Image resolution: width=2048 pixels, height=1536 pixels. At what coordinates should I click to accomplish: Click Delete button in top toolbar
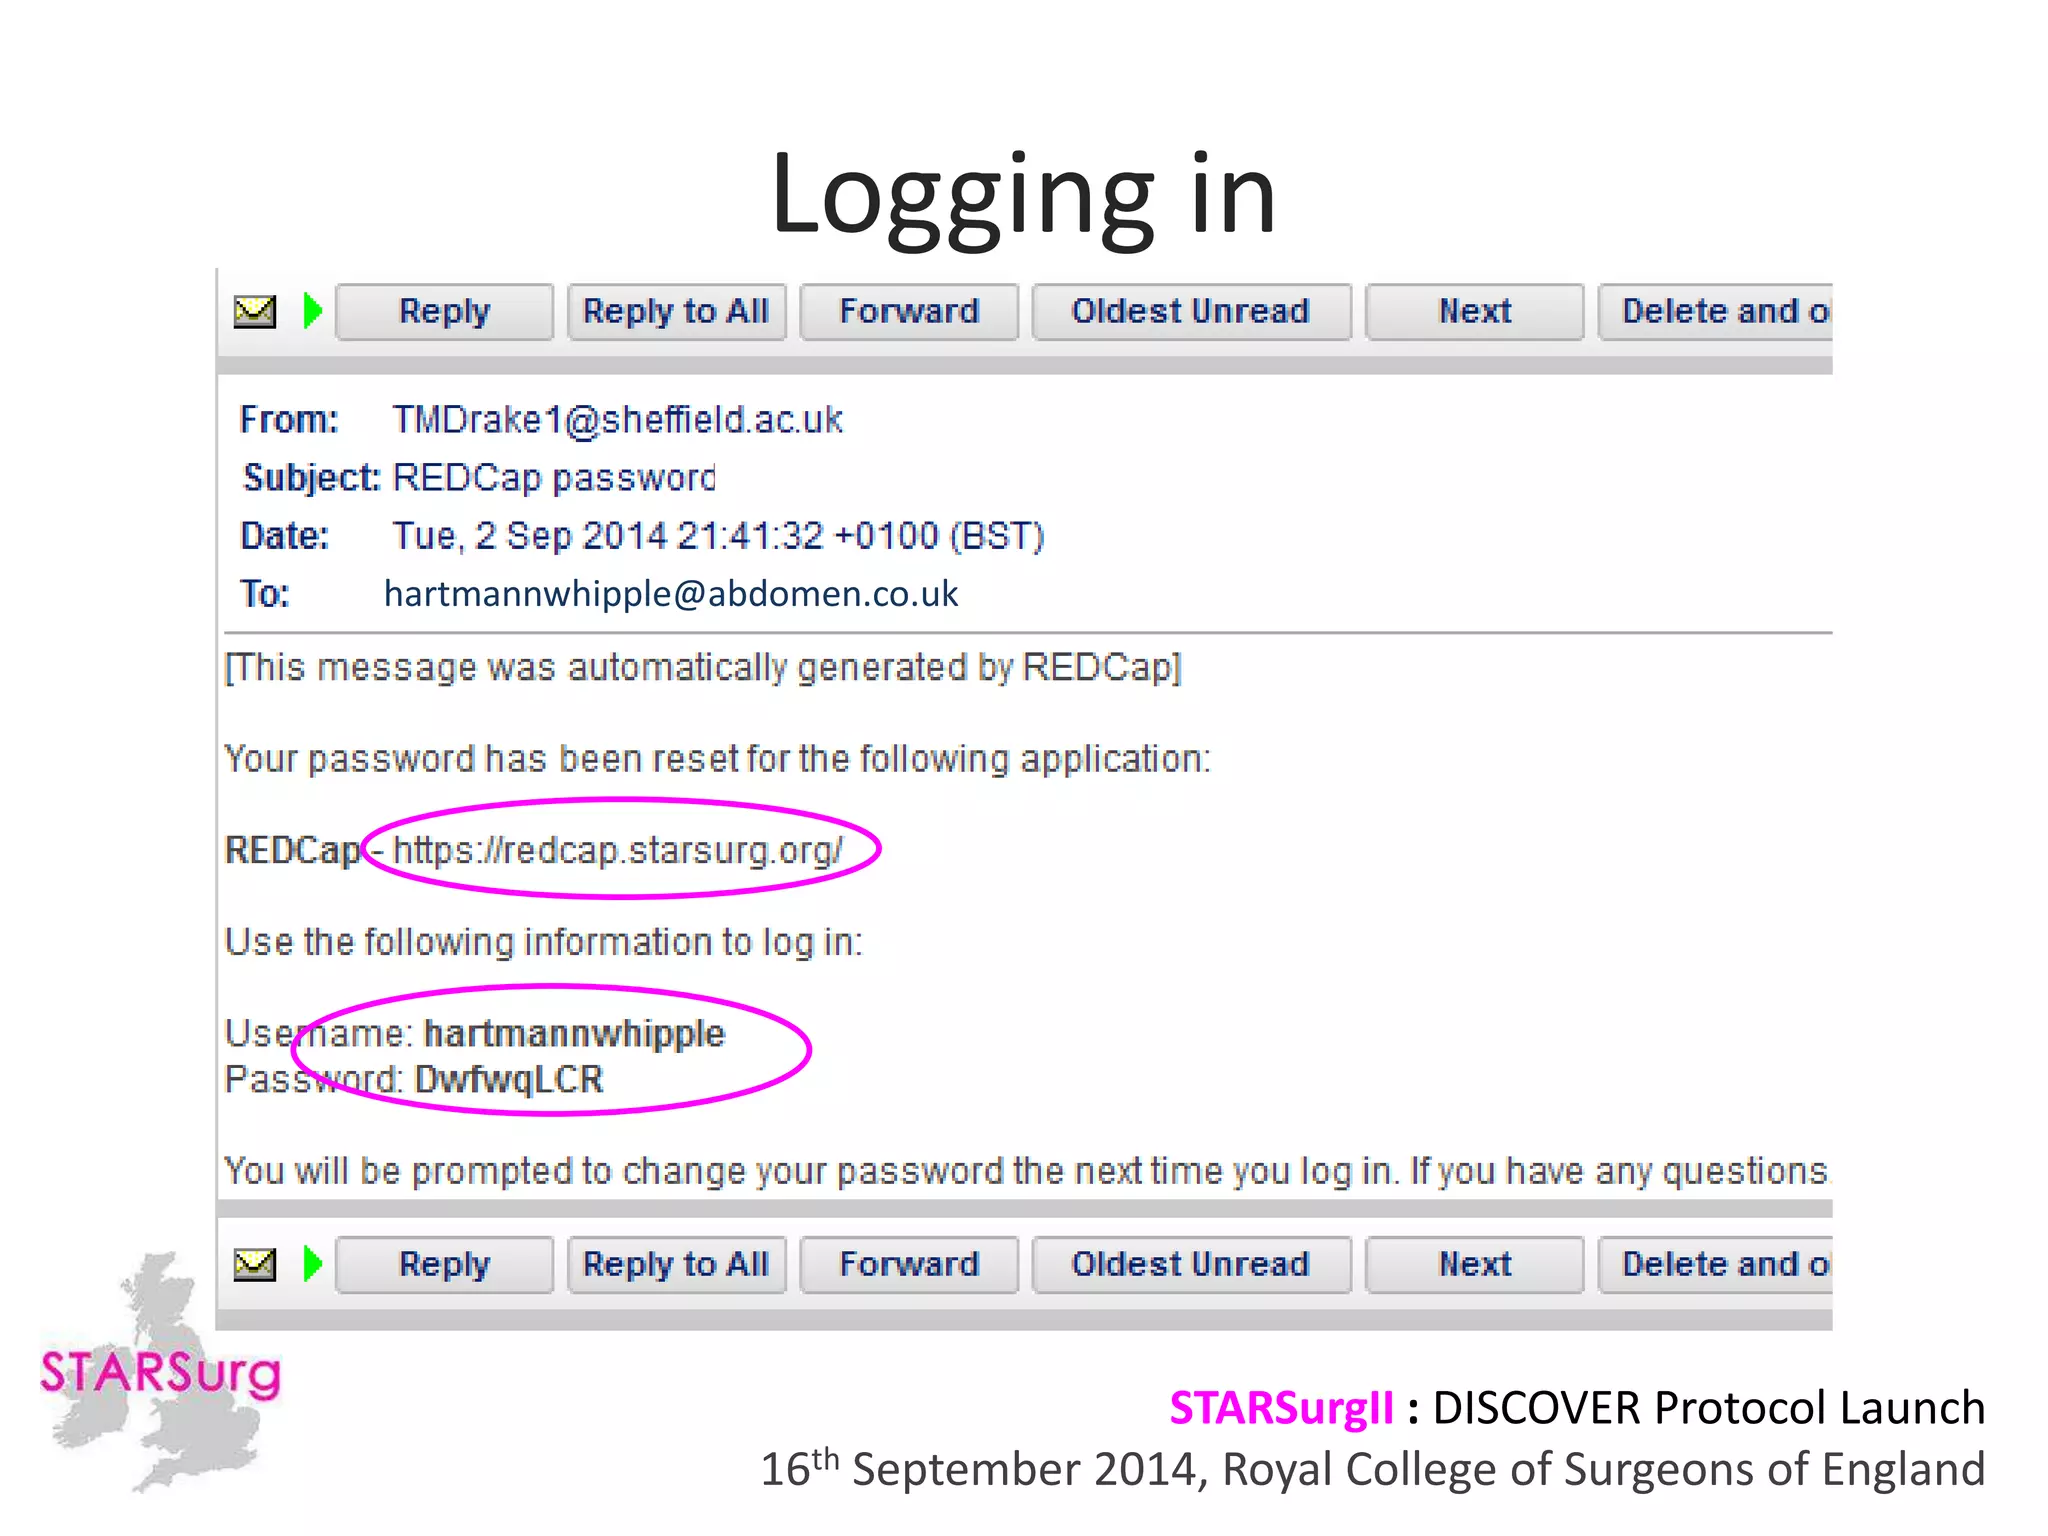pyautogui.click(x=1715, y=312)
